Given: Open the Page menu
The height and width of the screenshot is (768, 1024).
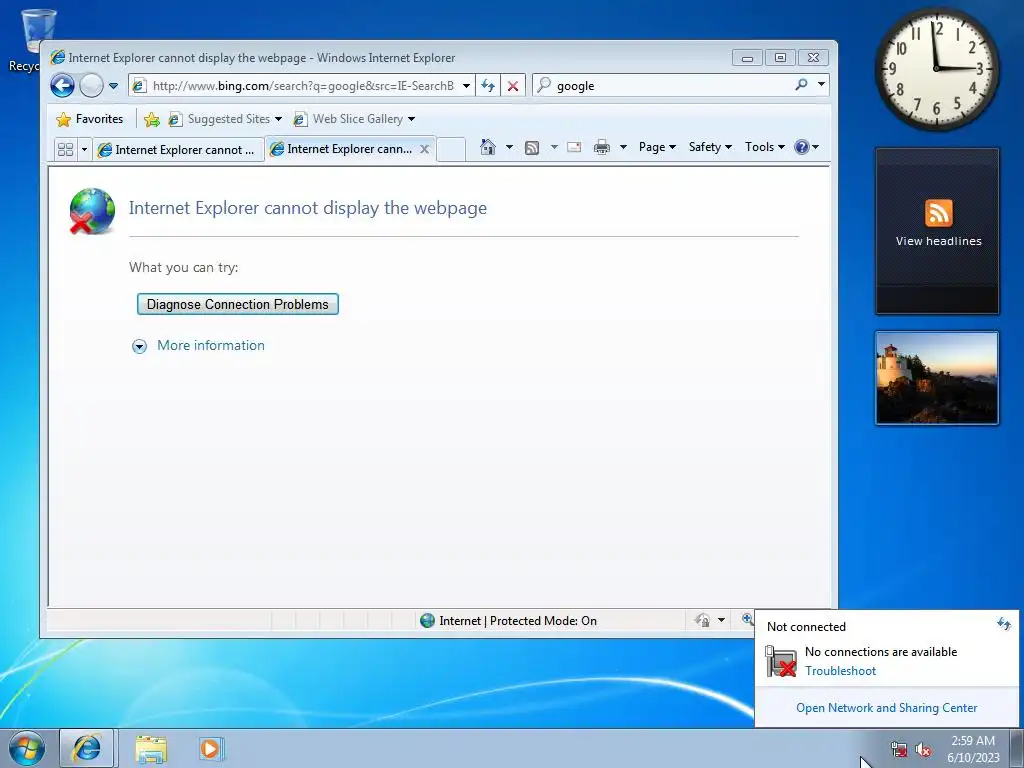Looking at the screenshot, I should point(657,147).
